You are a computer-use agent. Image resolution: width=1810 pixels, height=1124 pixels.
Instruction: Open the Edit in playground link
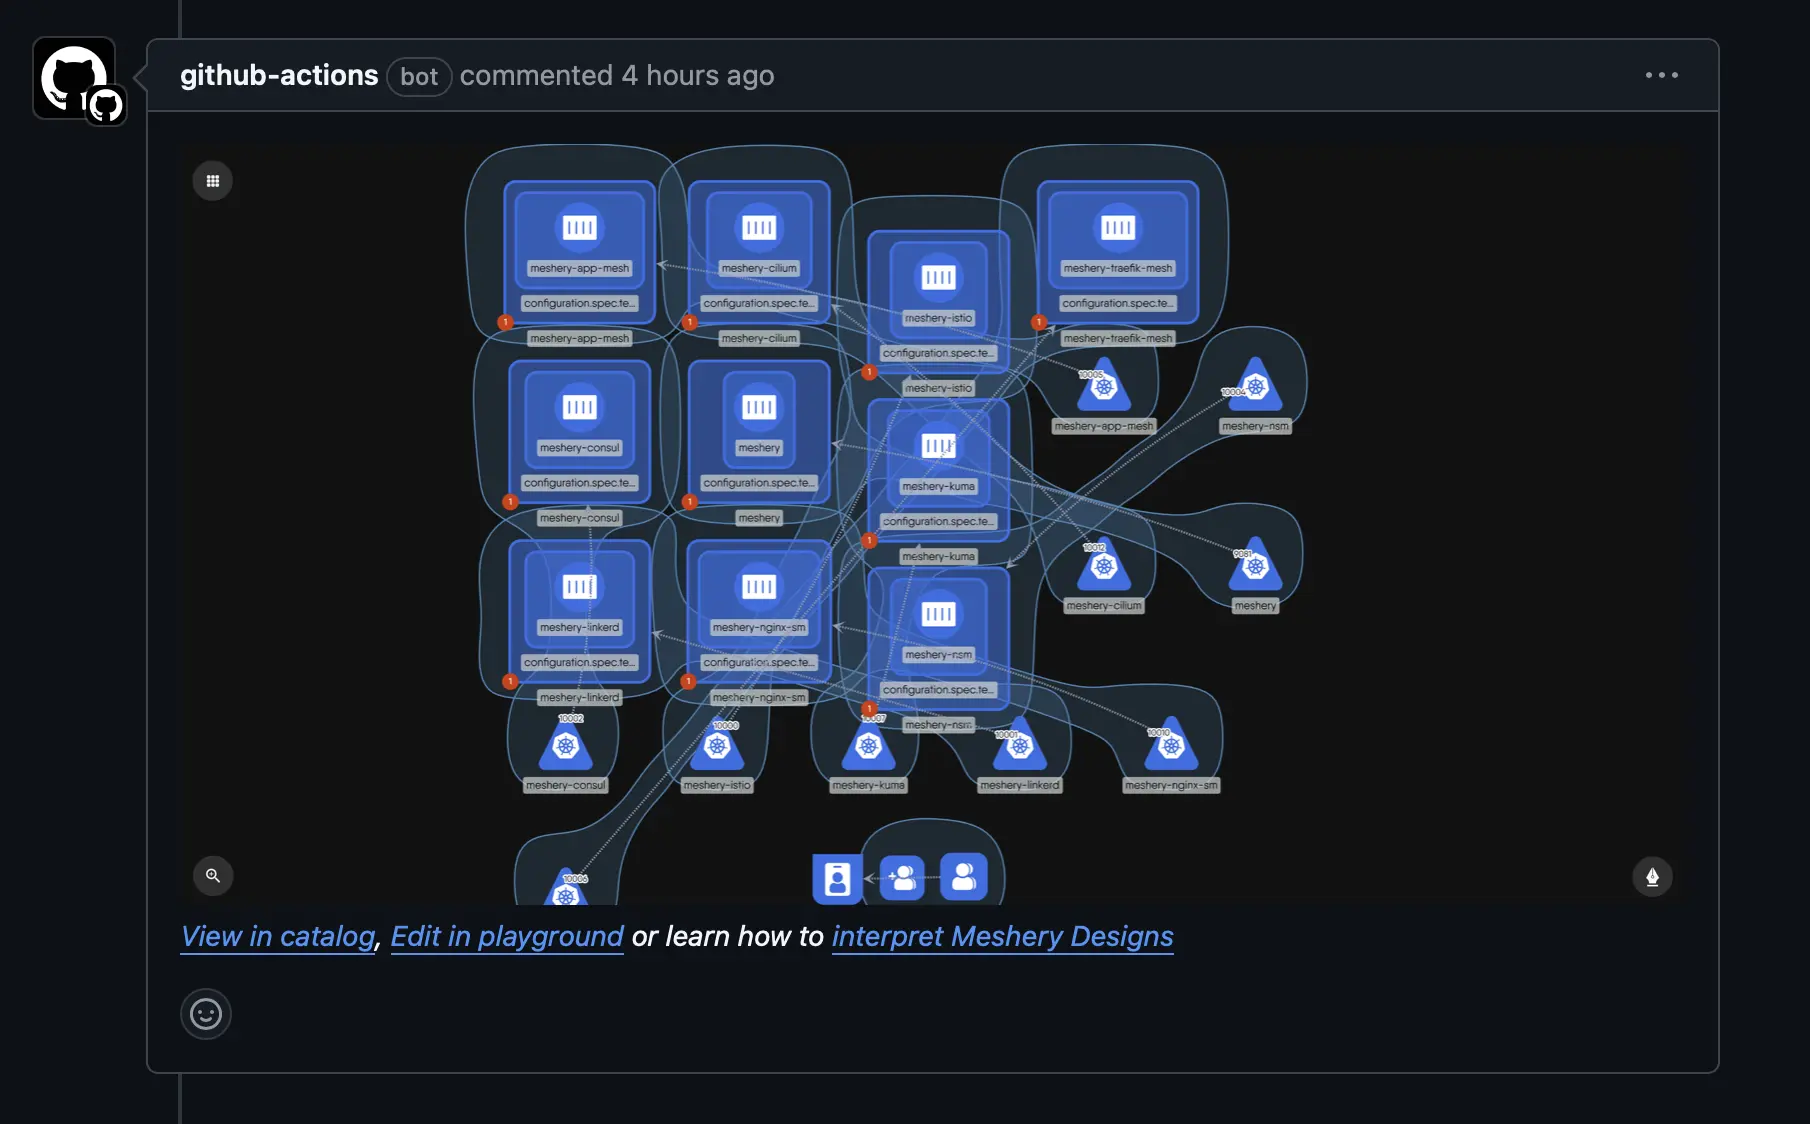[506, 937]
